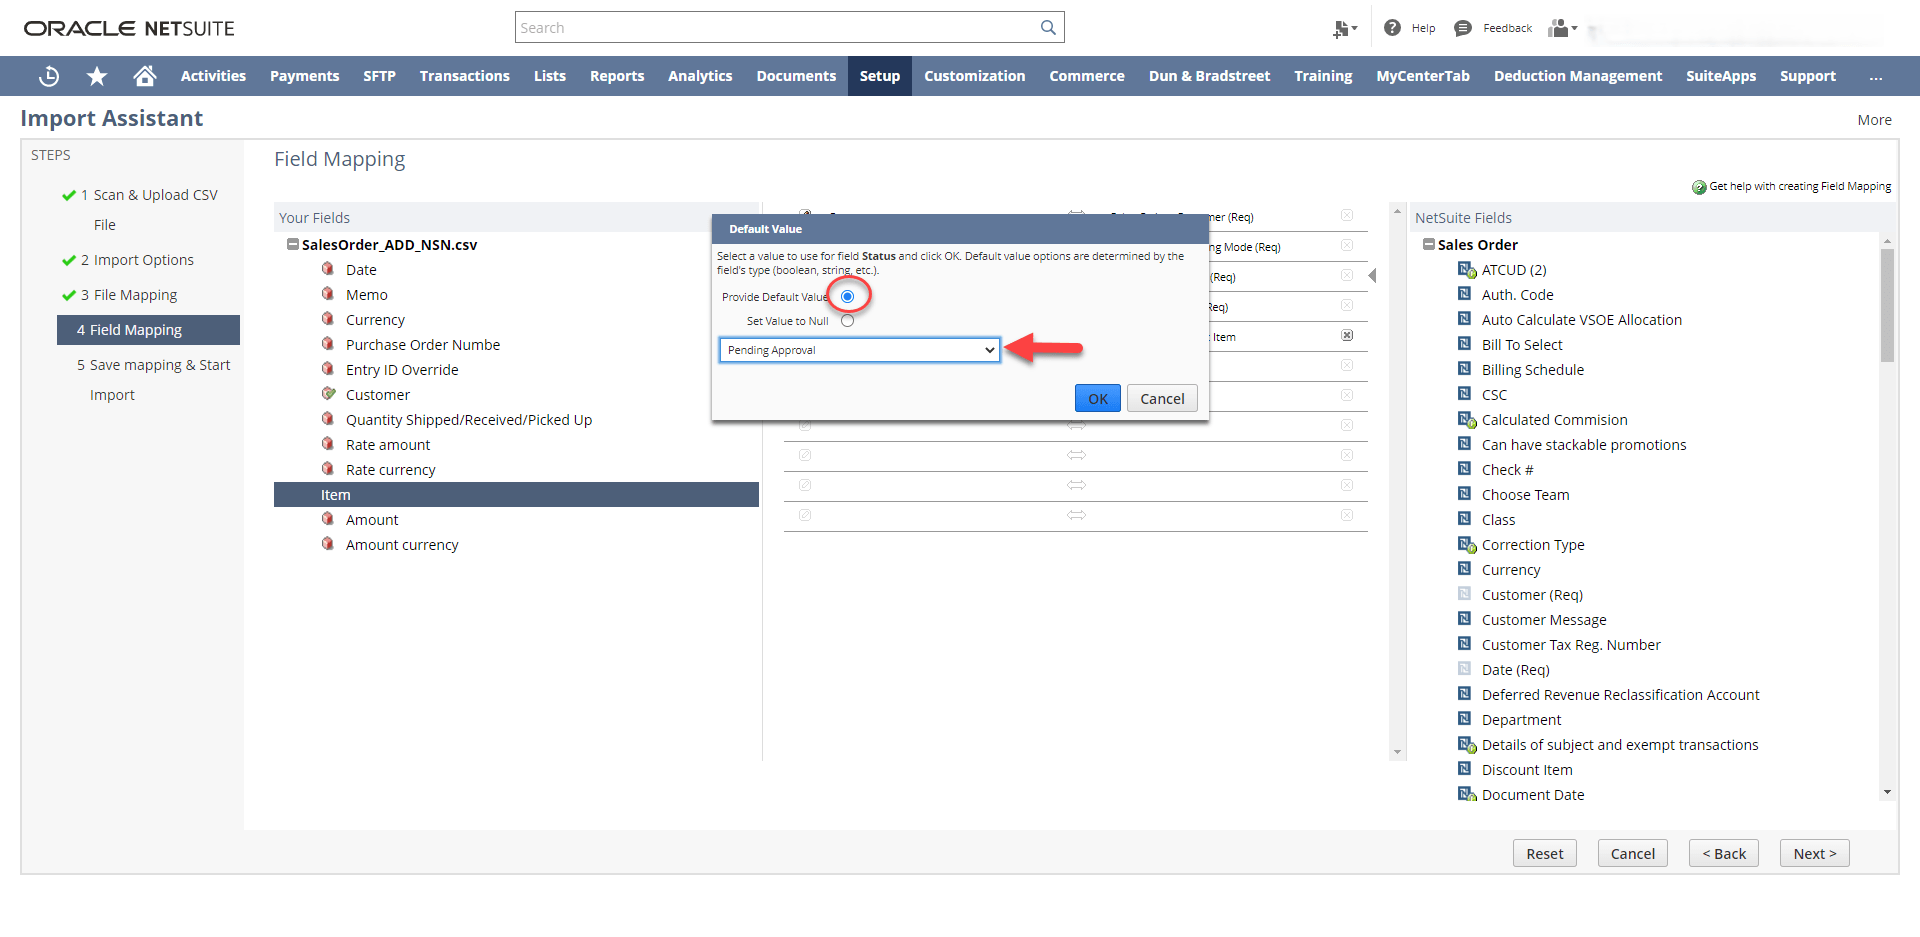Select the highlighted Item row in Your Fields

[x=516, y=494]
